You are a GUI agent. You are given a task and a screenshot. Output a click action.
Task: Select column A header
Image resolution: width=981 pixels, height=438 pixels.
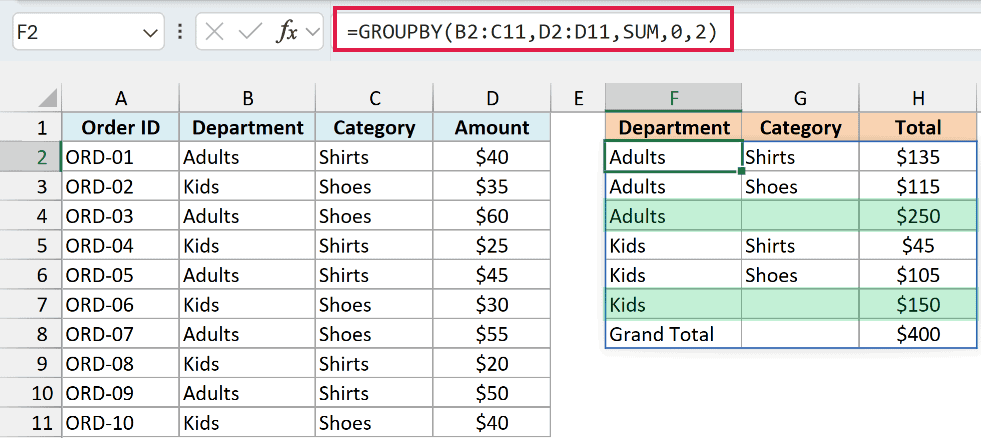[121, 98]
